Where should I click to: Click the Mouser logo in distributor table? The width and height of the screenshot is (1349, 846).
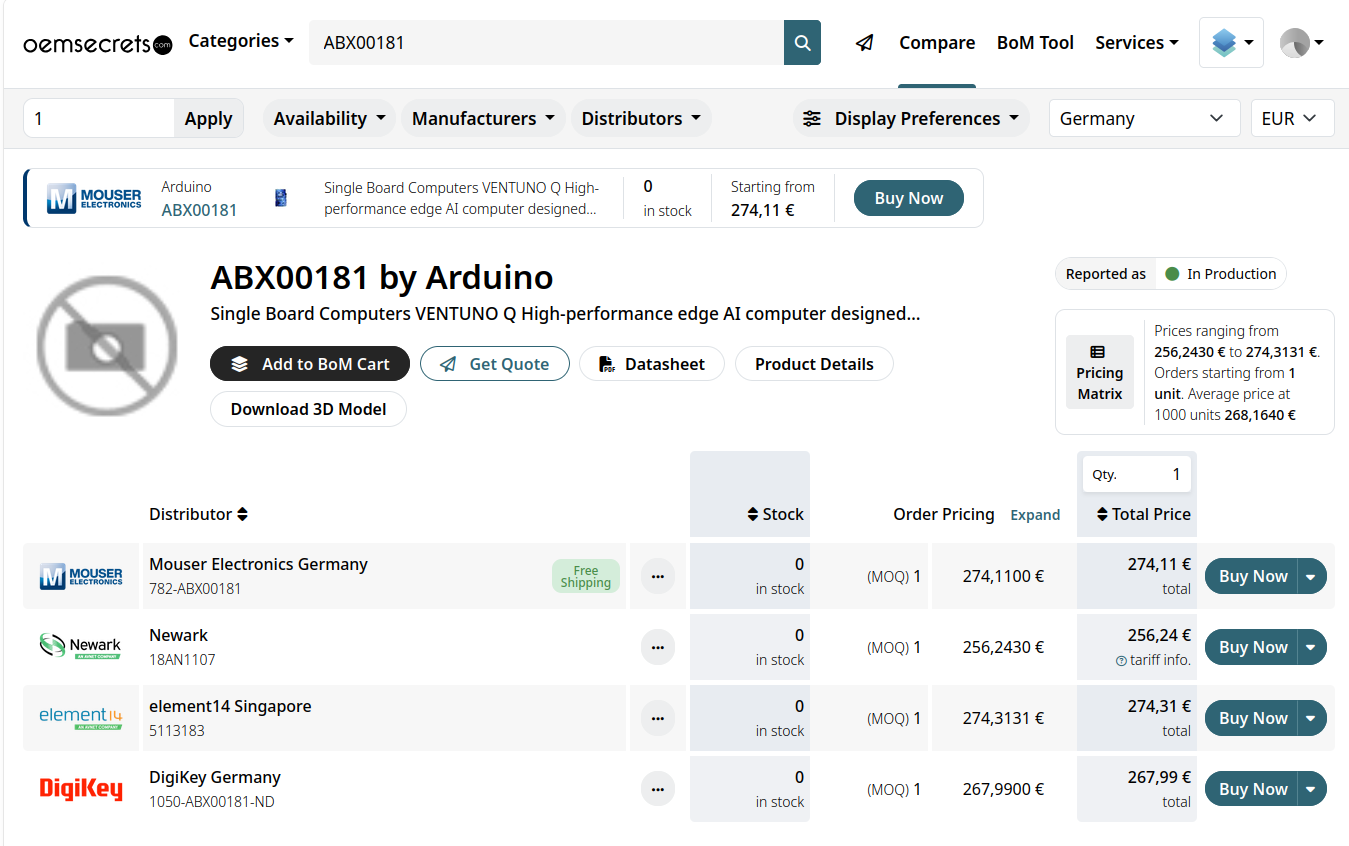pyautogui.click(x=81, y=576)
